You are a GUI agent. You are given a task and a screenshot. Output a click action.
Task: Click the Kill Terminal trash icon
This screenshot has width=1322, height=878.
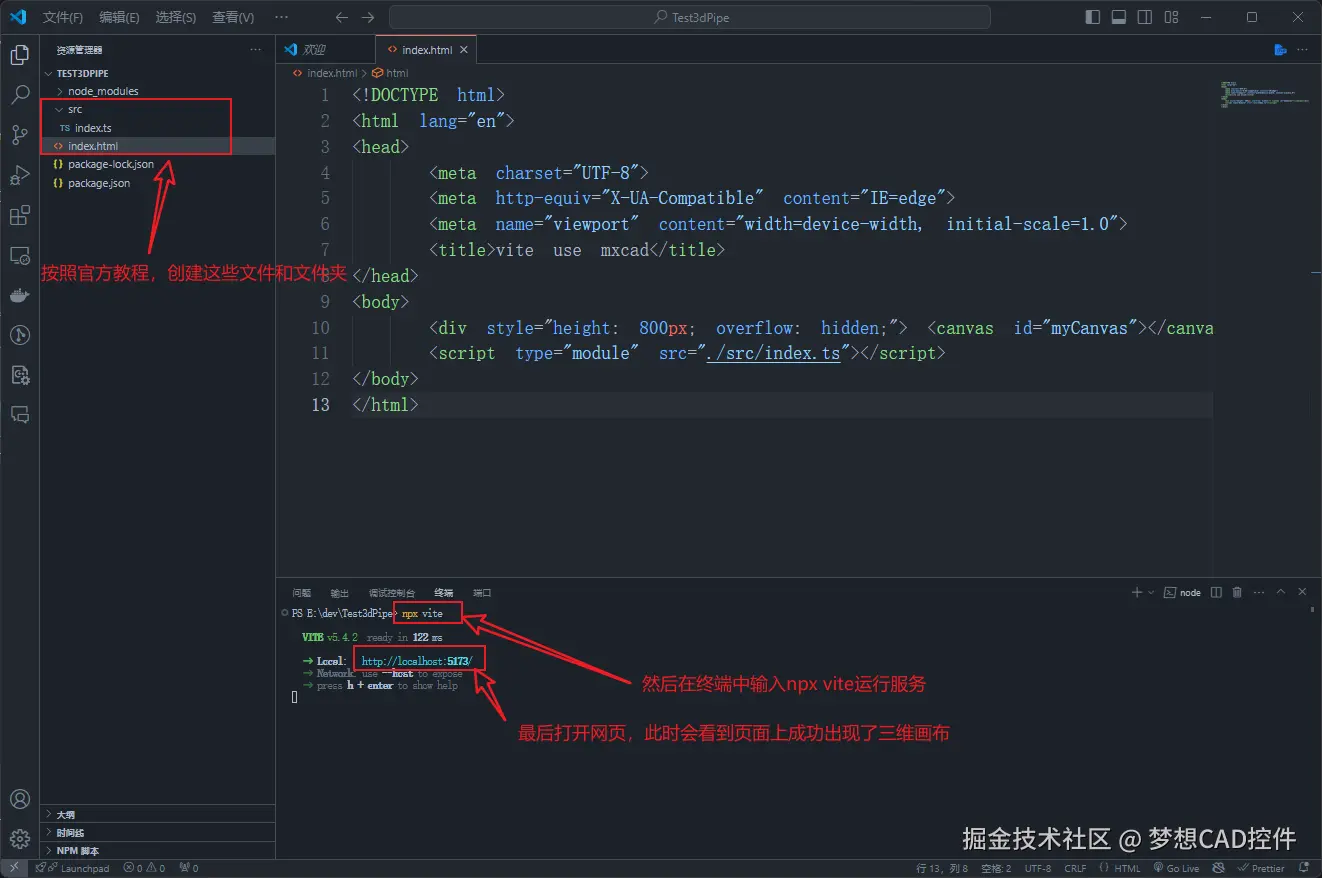(1238, 592)
